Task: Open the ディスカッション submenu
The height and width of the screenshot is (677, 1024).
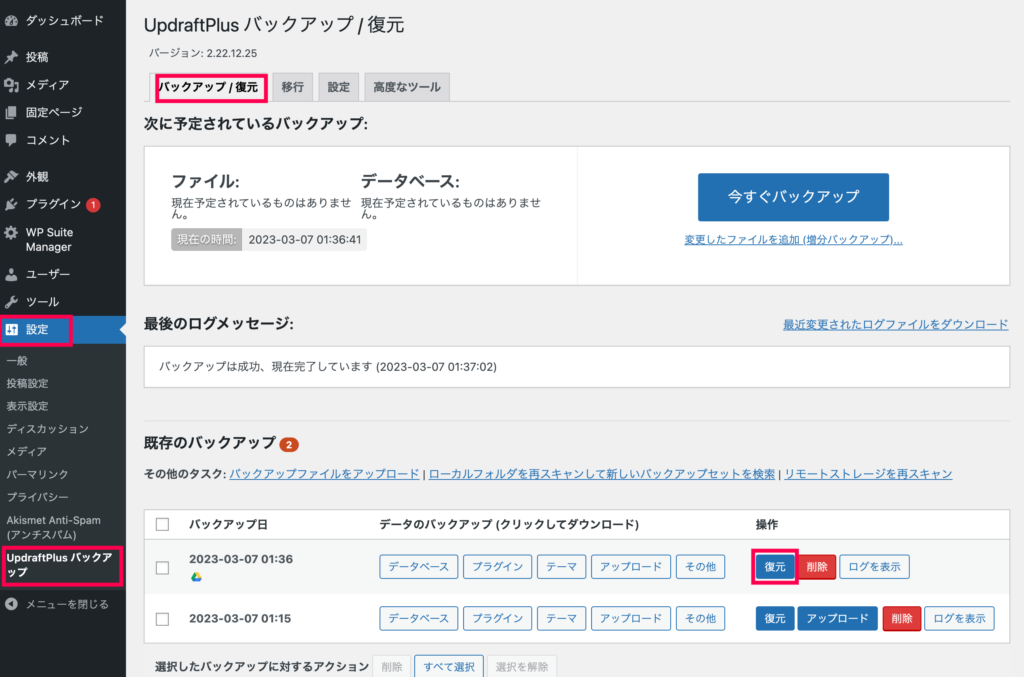Action: point(48,429)
